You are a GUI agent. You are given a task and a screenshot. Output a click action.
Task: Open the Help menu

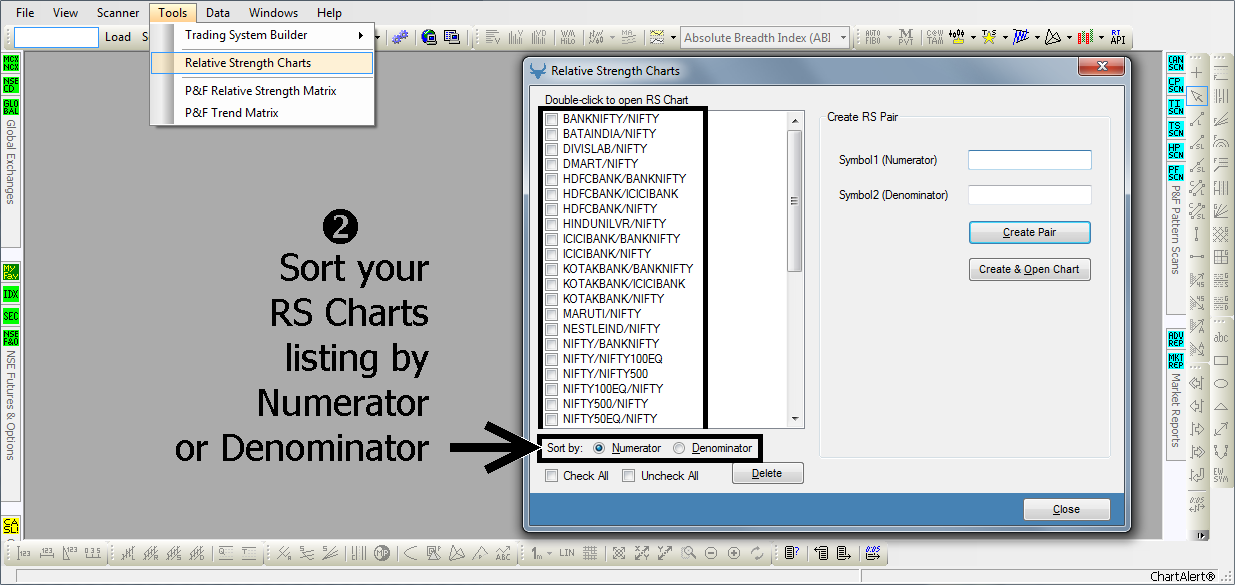[x=329, y=13]
